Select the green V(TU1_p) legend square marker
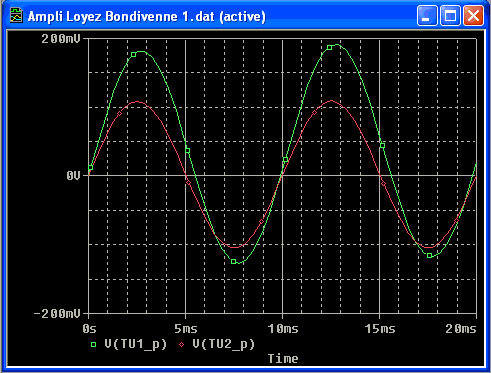Screen dimensions: 491x373 click(x=94, y=345)
